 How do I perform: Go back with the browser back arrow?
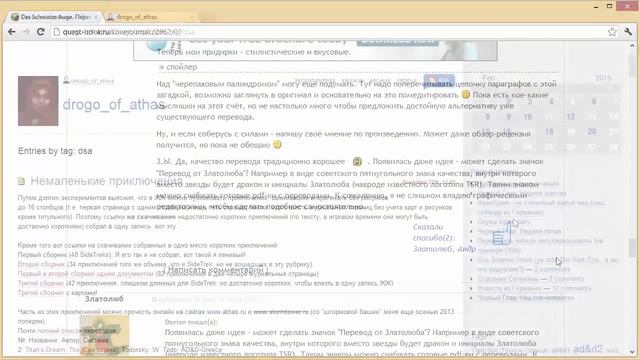click(x=11, y=32)
